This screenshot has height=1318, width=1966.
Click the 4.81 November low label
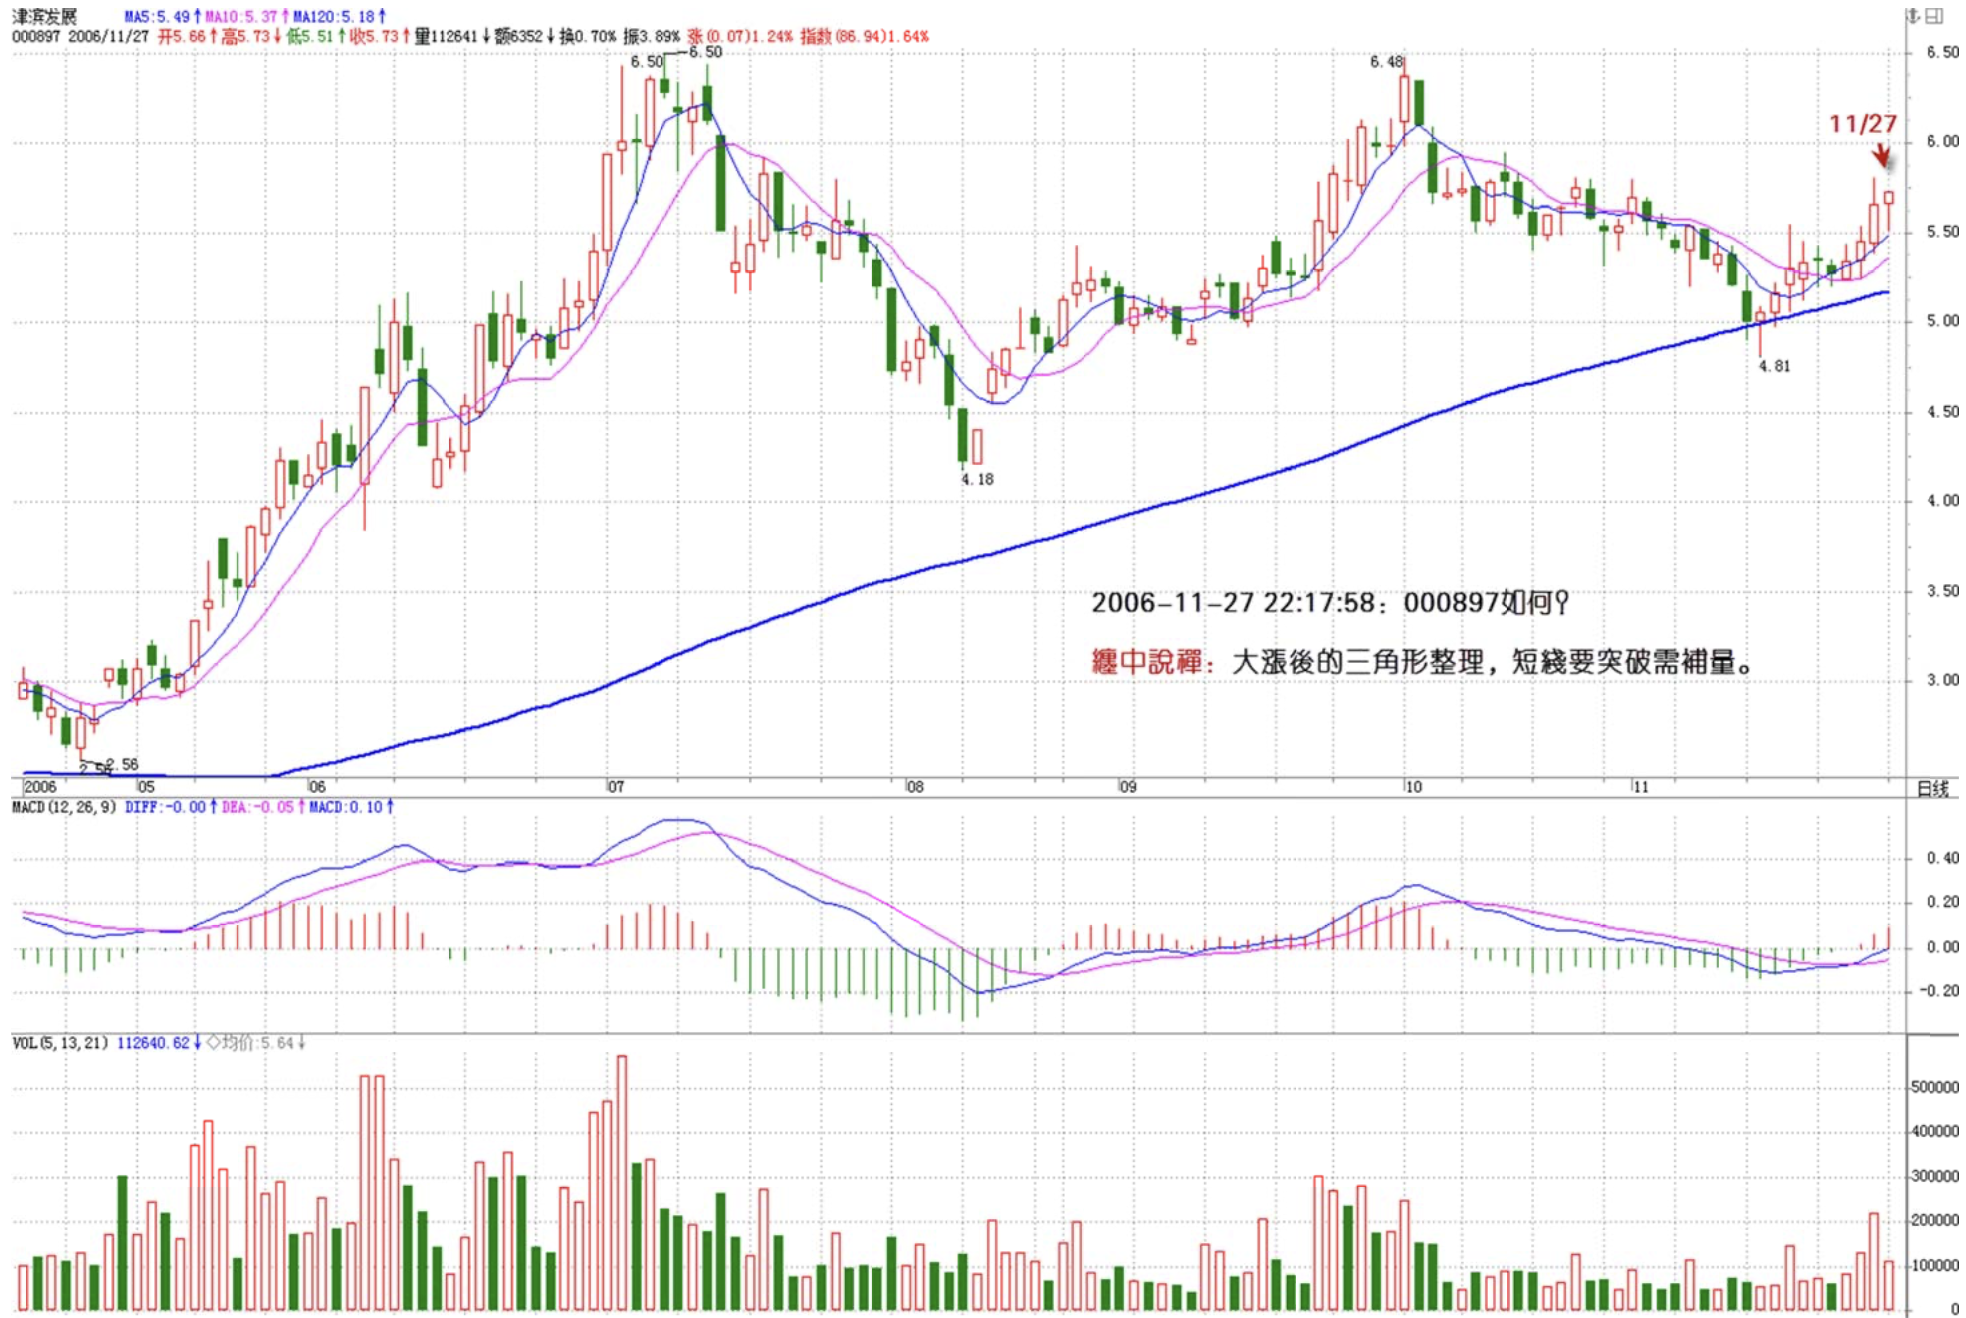(1774, 366)
